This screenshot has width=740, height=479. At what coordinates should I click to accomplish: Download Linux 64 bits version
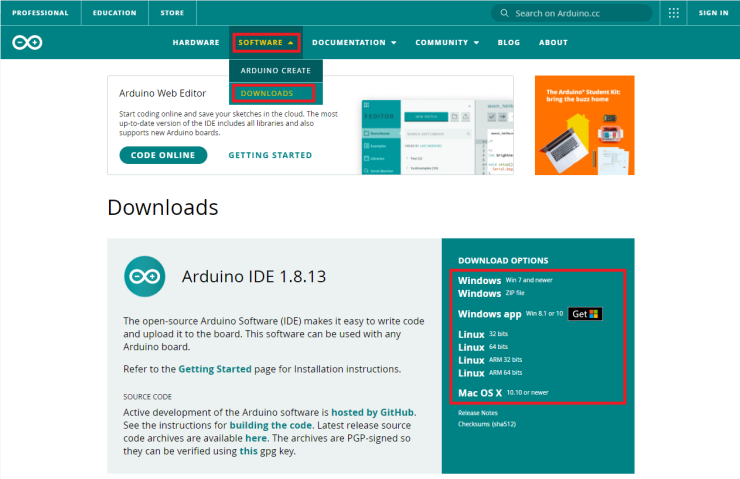click(483, 347)
